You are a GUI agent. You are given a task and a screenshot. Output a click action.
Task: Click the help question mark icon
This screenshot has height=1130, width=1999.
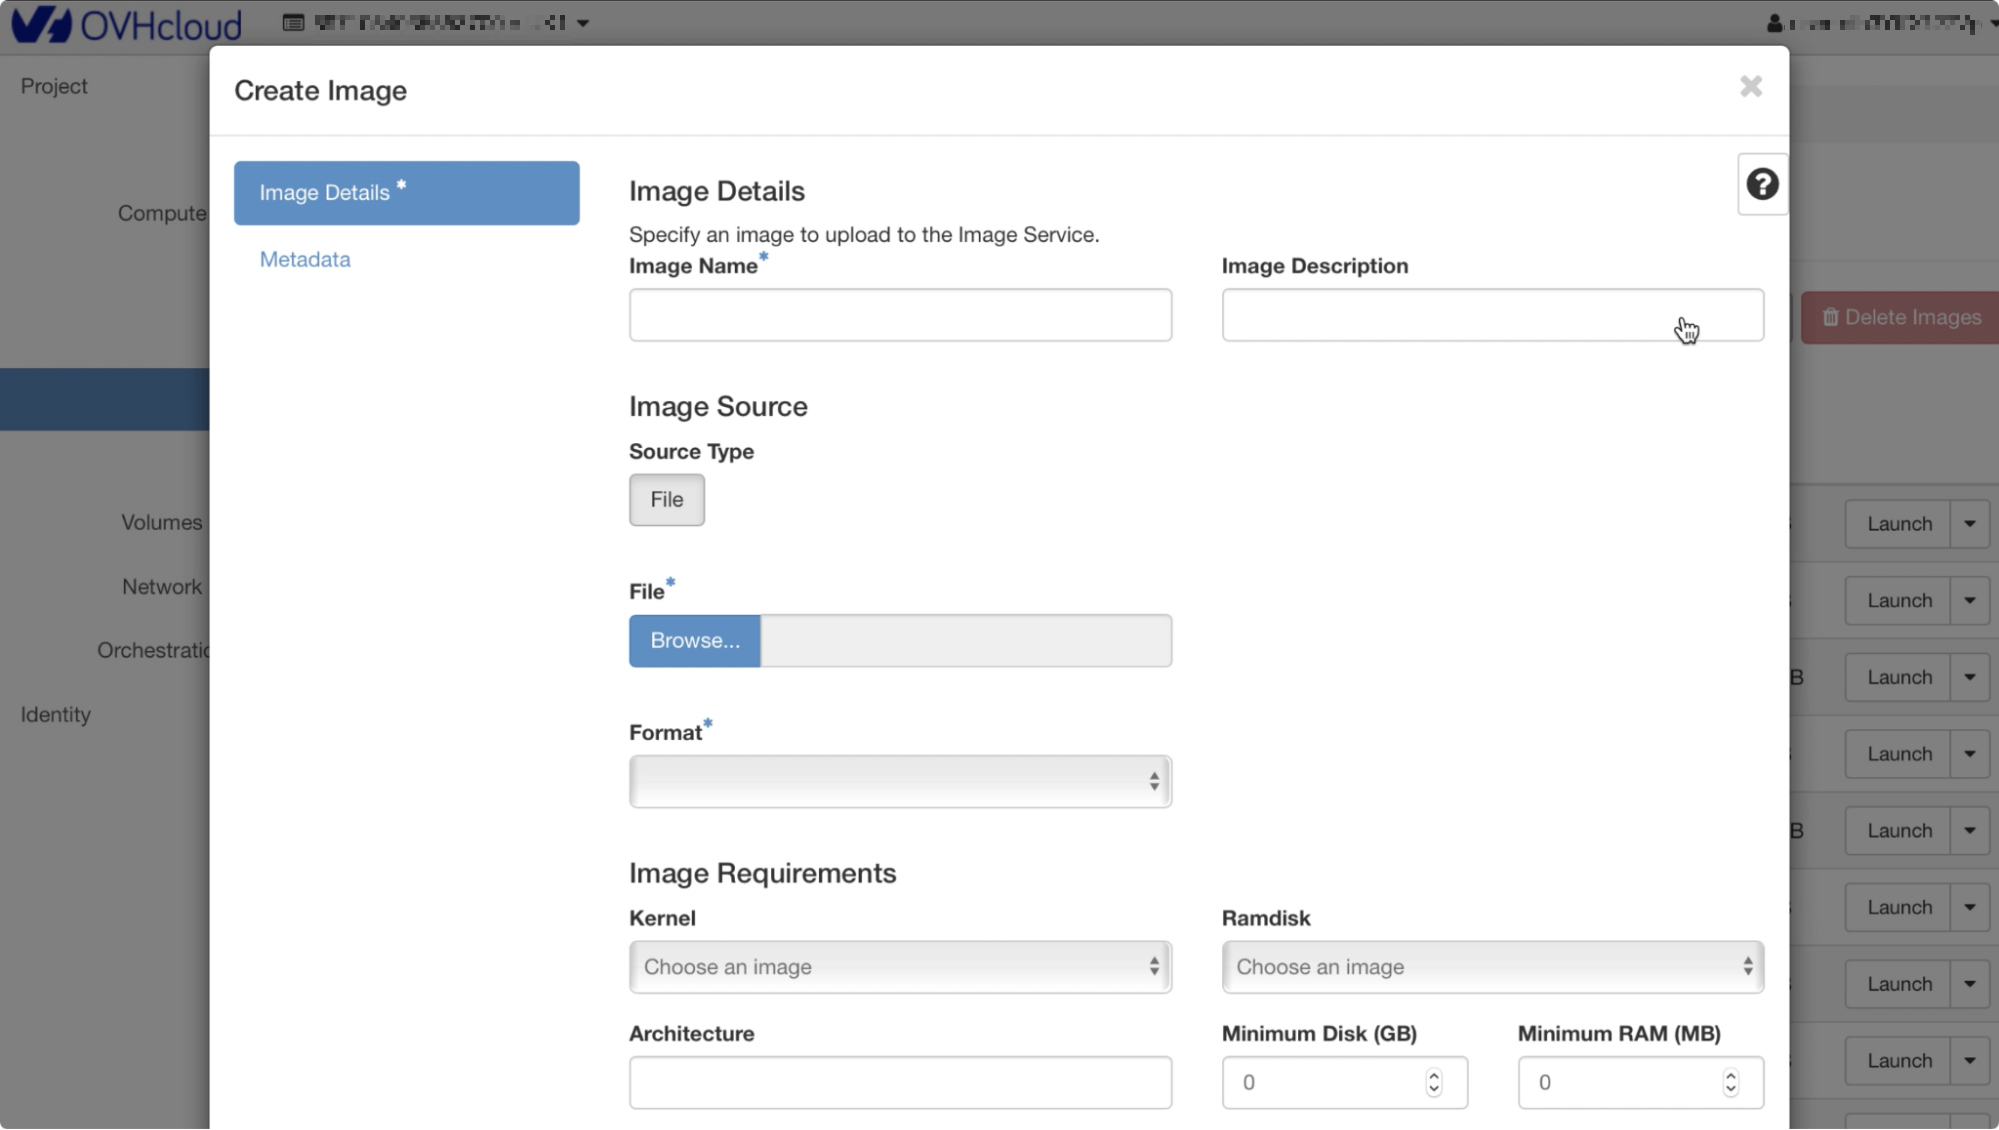(1761, 184)
